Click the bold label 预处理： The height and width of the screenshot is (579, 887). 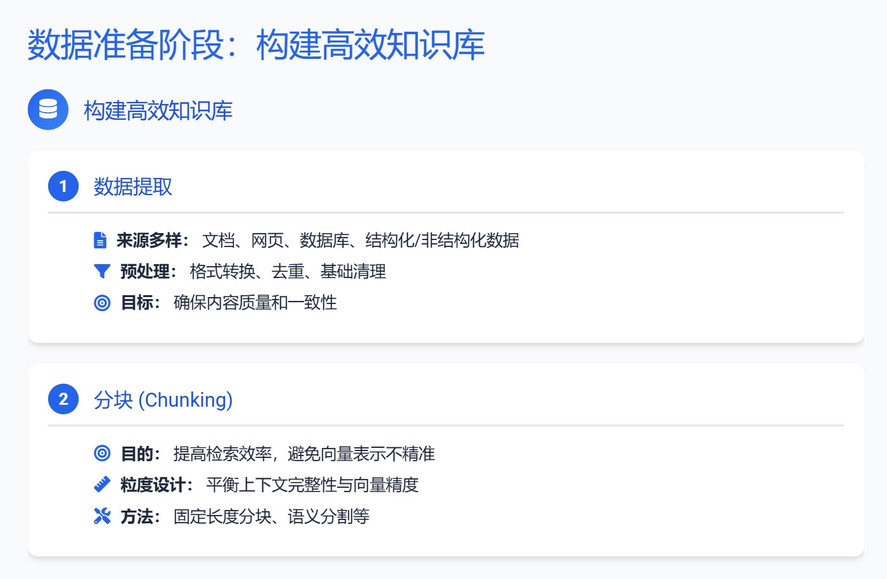click(149, 271)
